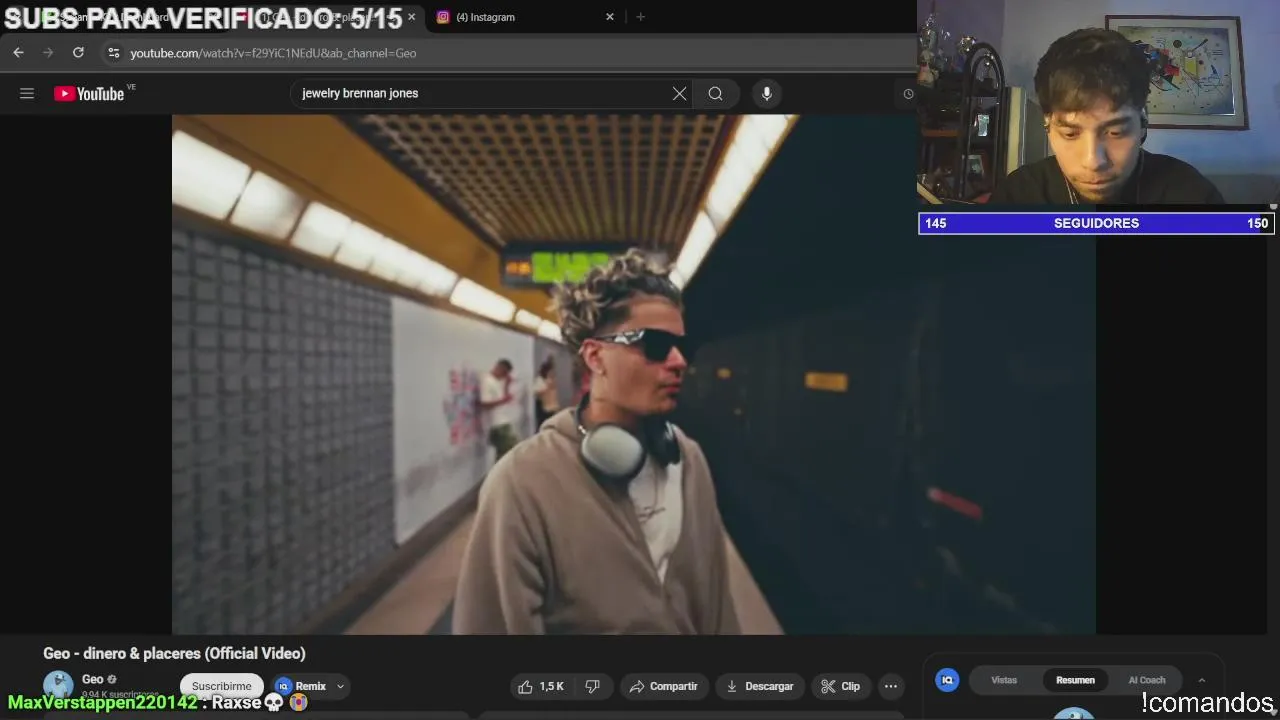The width and height of the screenshot is (1280, 720).
Task: Click the video player to pause
Action: (634, 374)
